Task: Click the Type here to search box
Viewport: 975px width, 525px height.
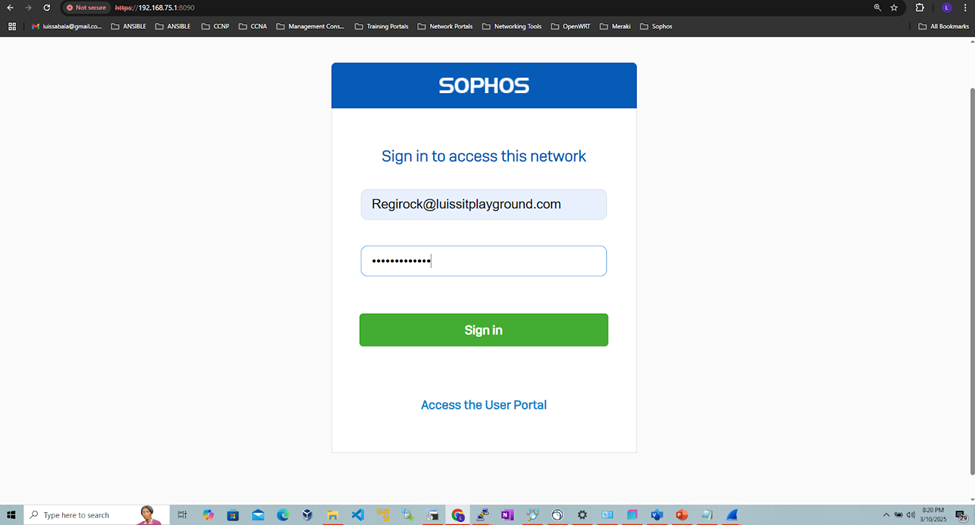Action: click(96, 514)
